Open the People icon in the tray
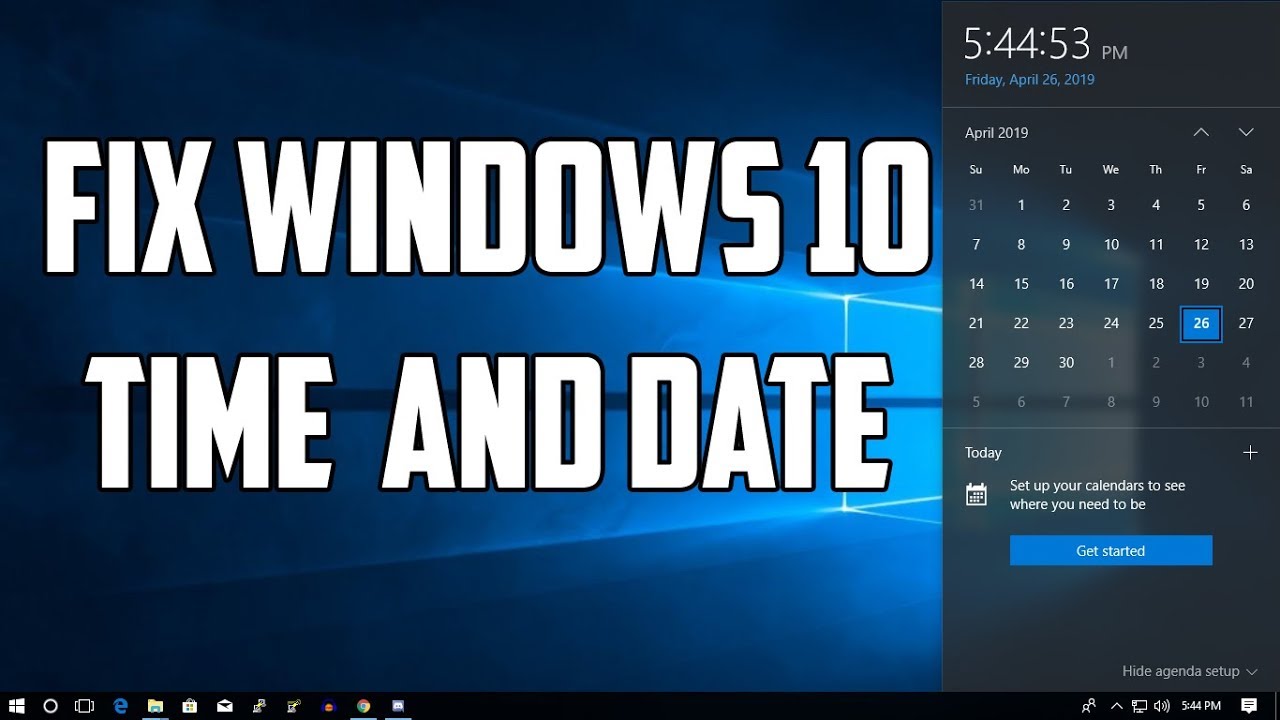 [1089, 706]
